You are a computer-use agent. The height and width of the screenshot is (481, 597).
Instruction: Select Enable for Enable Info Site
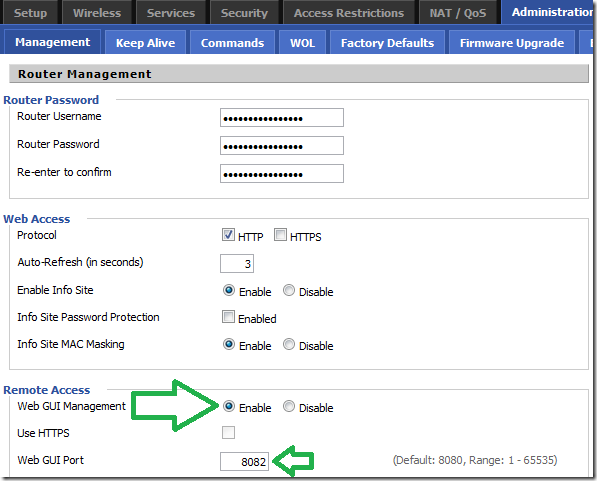click(x=228, y=291)
